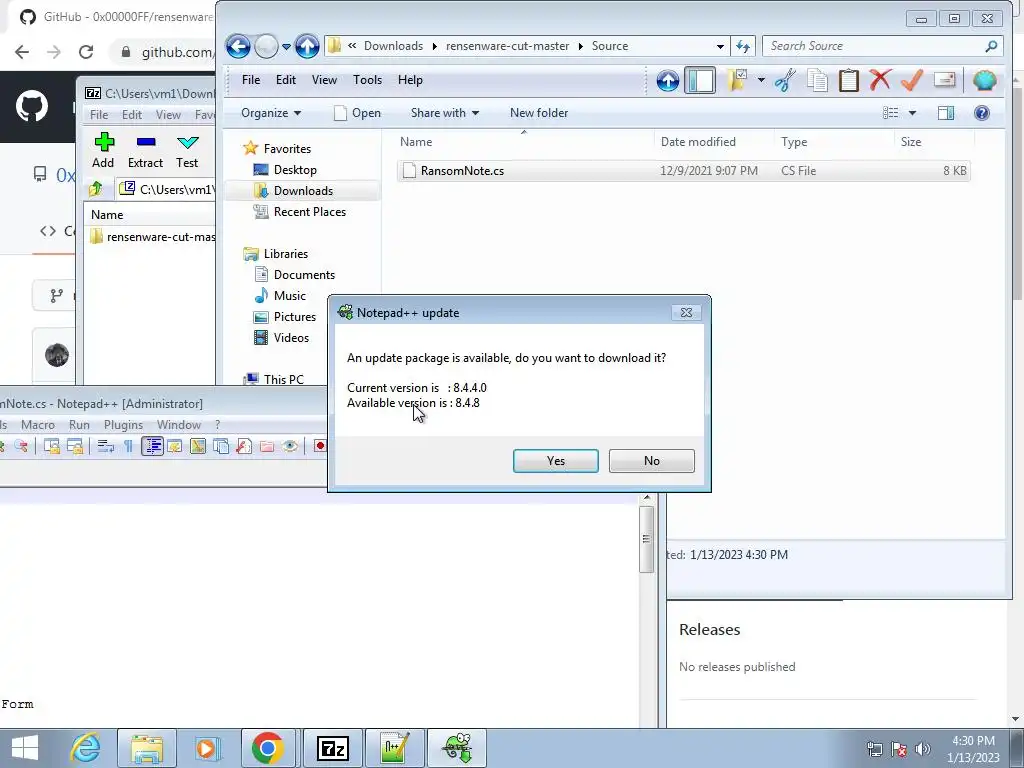Click the change your view icon
This screenshot has width=1024, height=768.
(x=890, y=113)
